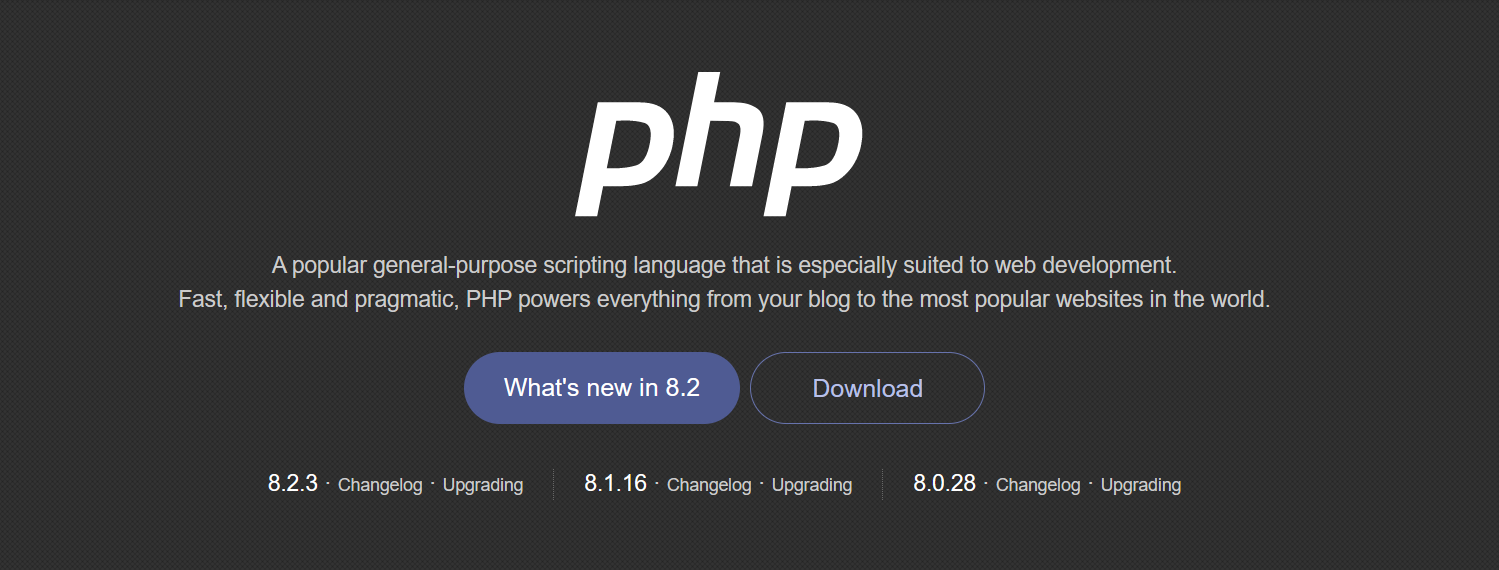The height and width of the screenshot is (570, 1499).
Task: Click the text starting "A popular general-purpose scripting language"
Action: coord(724,266)
